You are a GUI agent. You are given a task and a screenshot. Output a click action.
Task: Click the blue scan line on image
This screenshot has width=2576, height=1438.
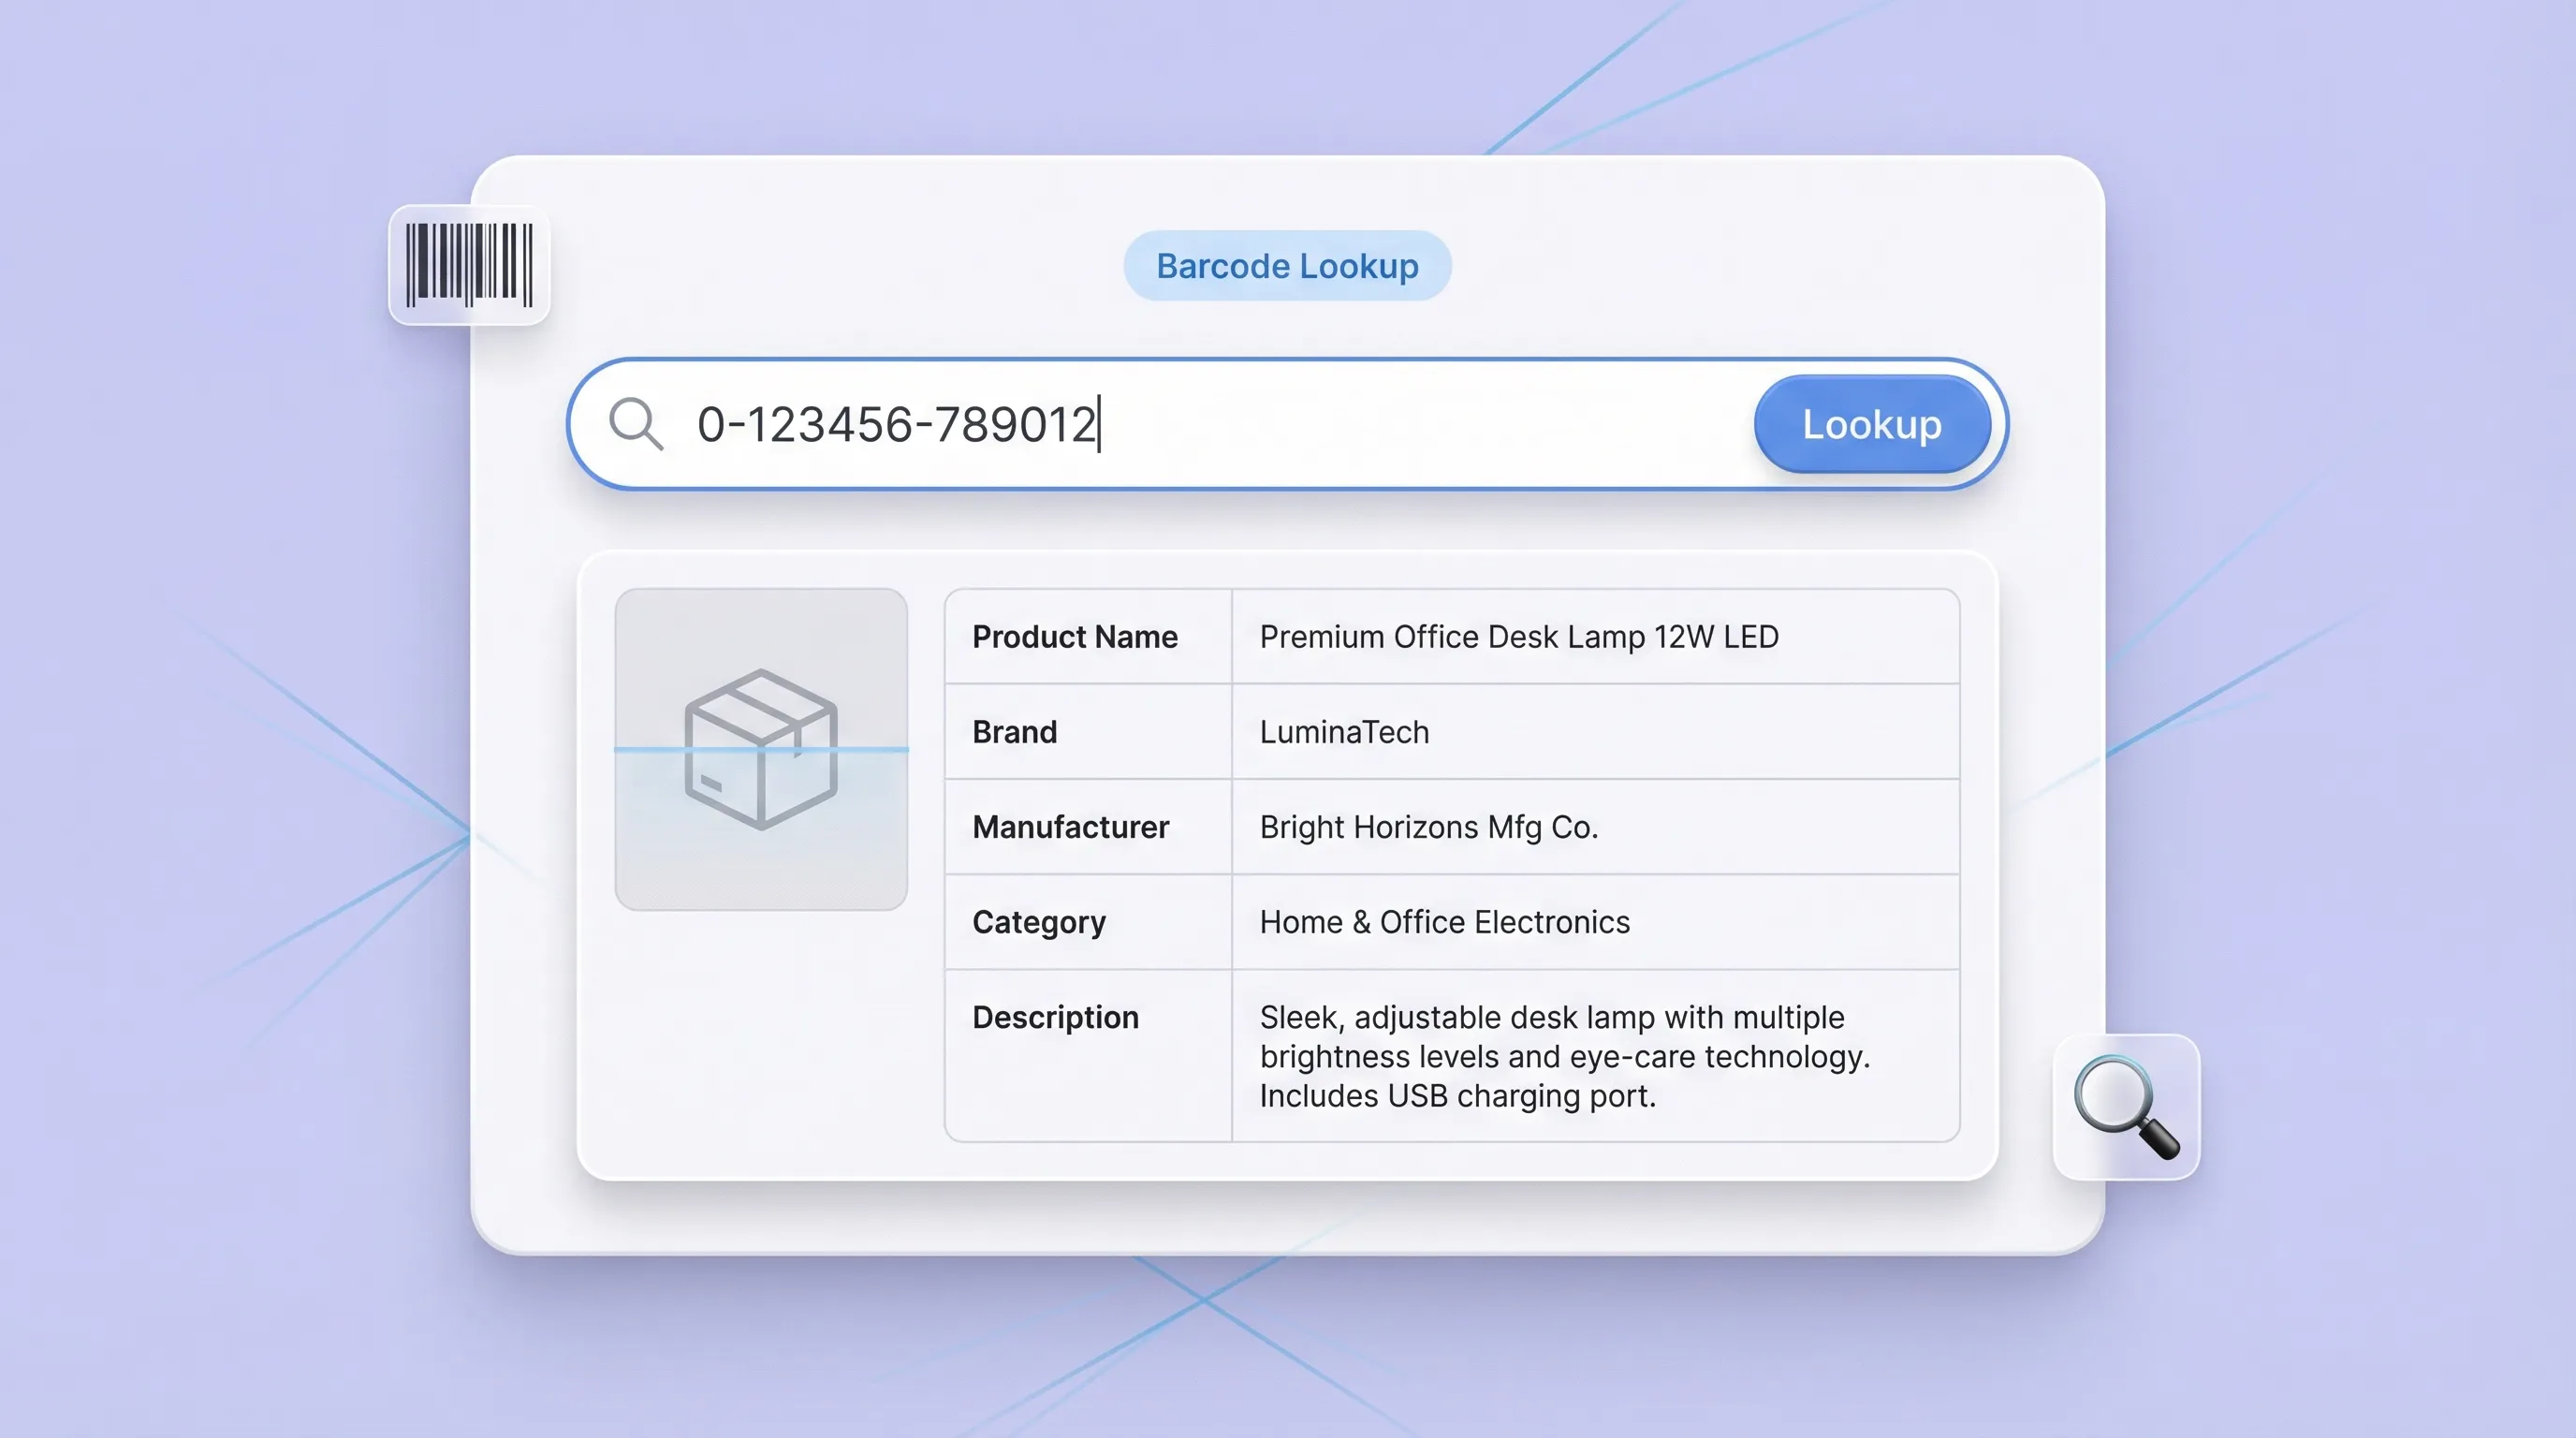pos(650,749)
